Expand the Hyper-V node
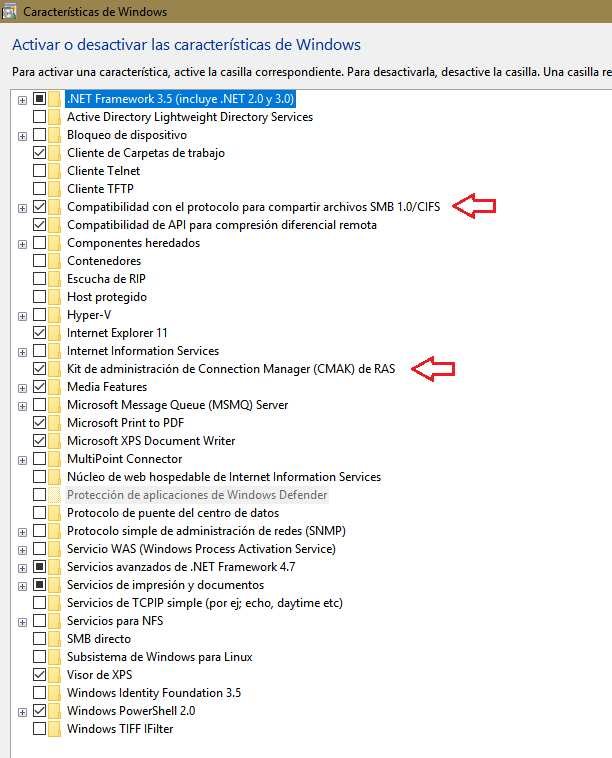The width and height of the screenshot is (612, 758). click(x=22, y=316)
